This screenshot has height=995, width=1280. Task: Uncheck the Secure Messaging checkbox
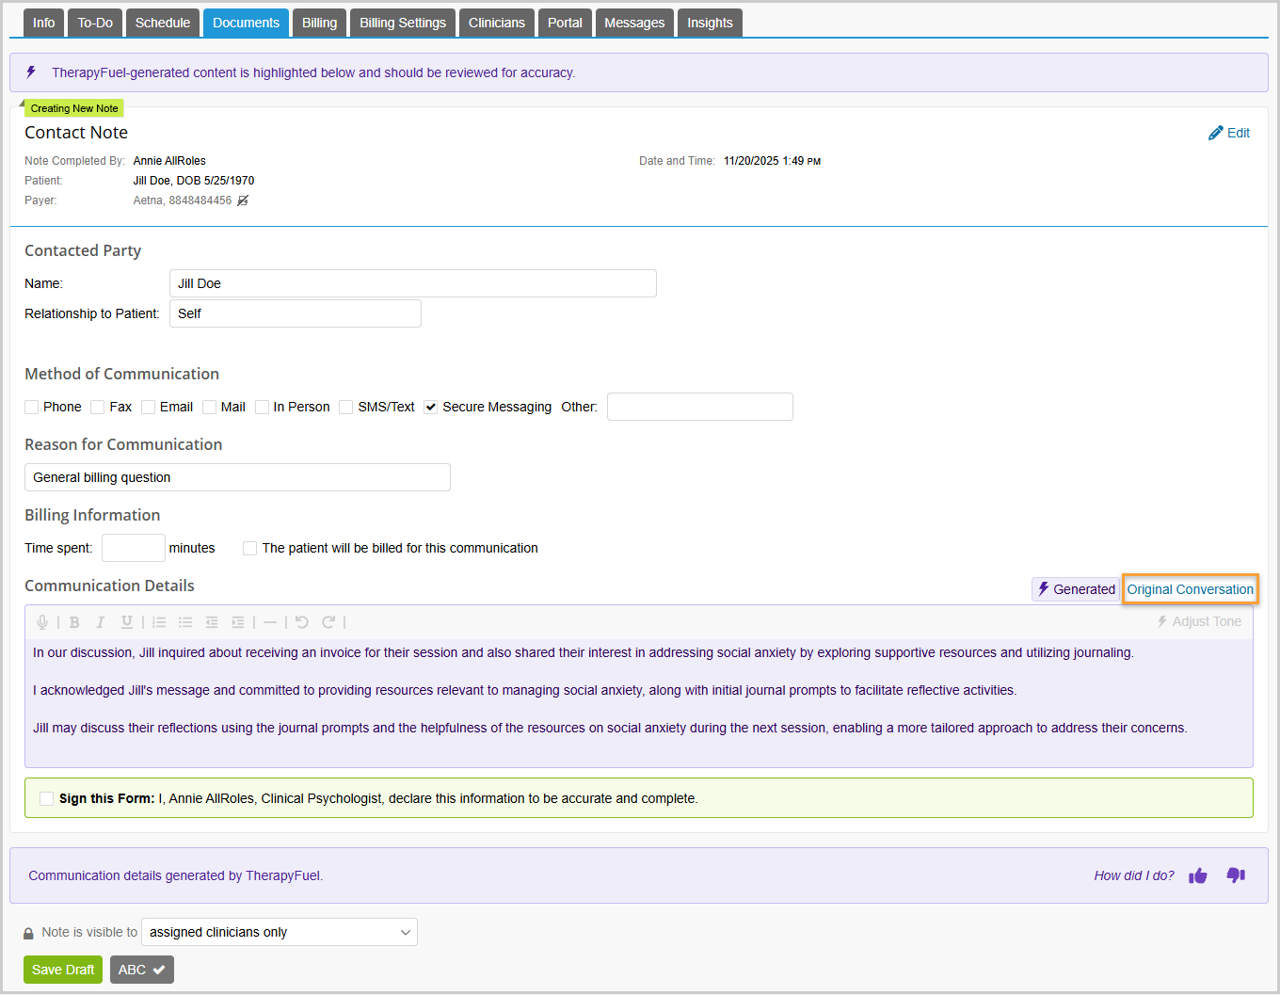(431, 407)
